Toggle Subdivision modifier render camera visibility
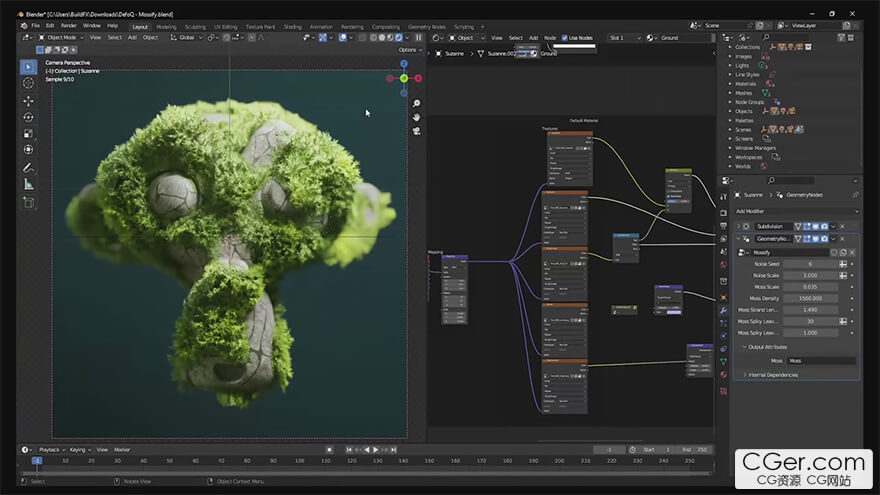This screenshot has width=880, height=495. [824, 226]
